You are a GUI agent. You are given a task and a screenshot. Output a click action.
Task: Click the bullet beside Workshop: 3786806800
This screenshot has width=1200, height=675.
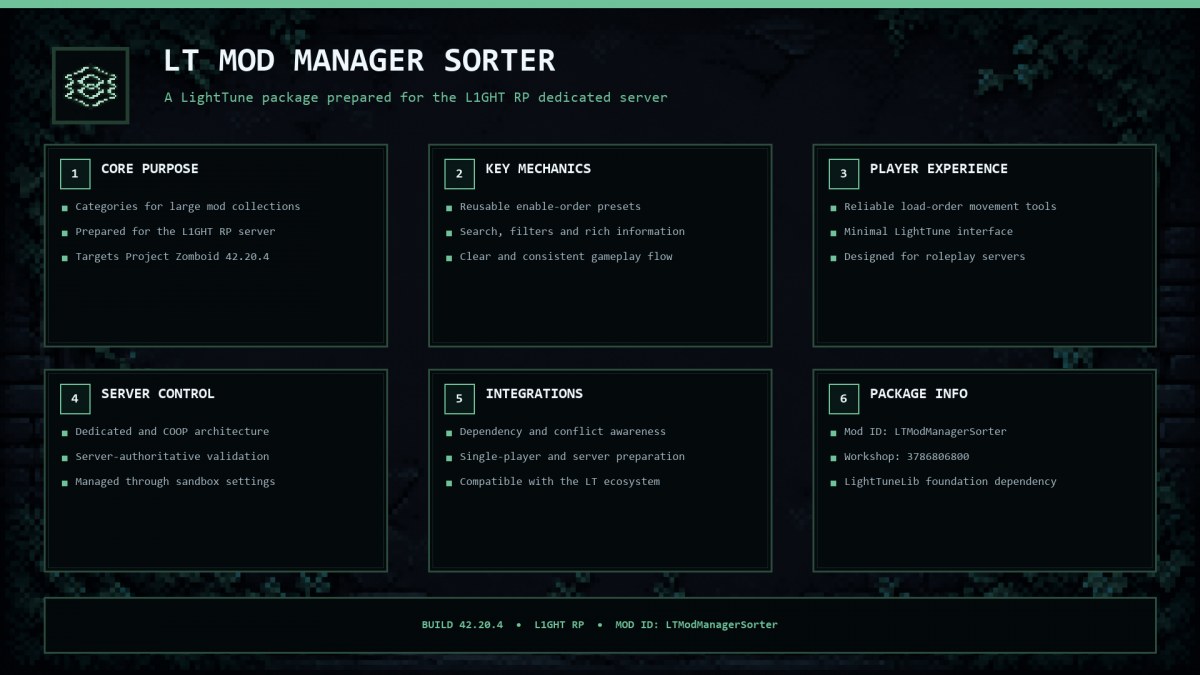(833, 458)
